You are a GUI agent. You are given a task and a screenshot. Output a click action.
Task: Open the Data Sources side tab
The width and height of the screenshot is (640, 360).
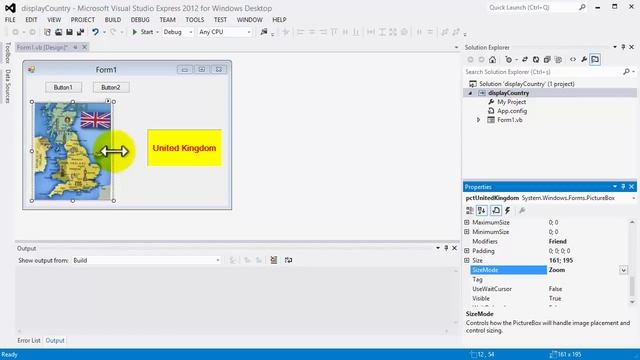tap(7, 86)
